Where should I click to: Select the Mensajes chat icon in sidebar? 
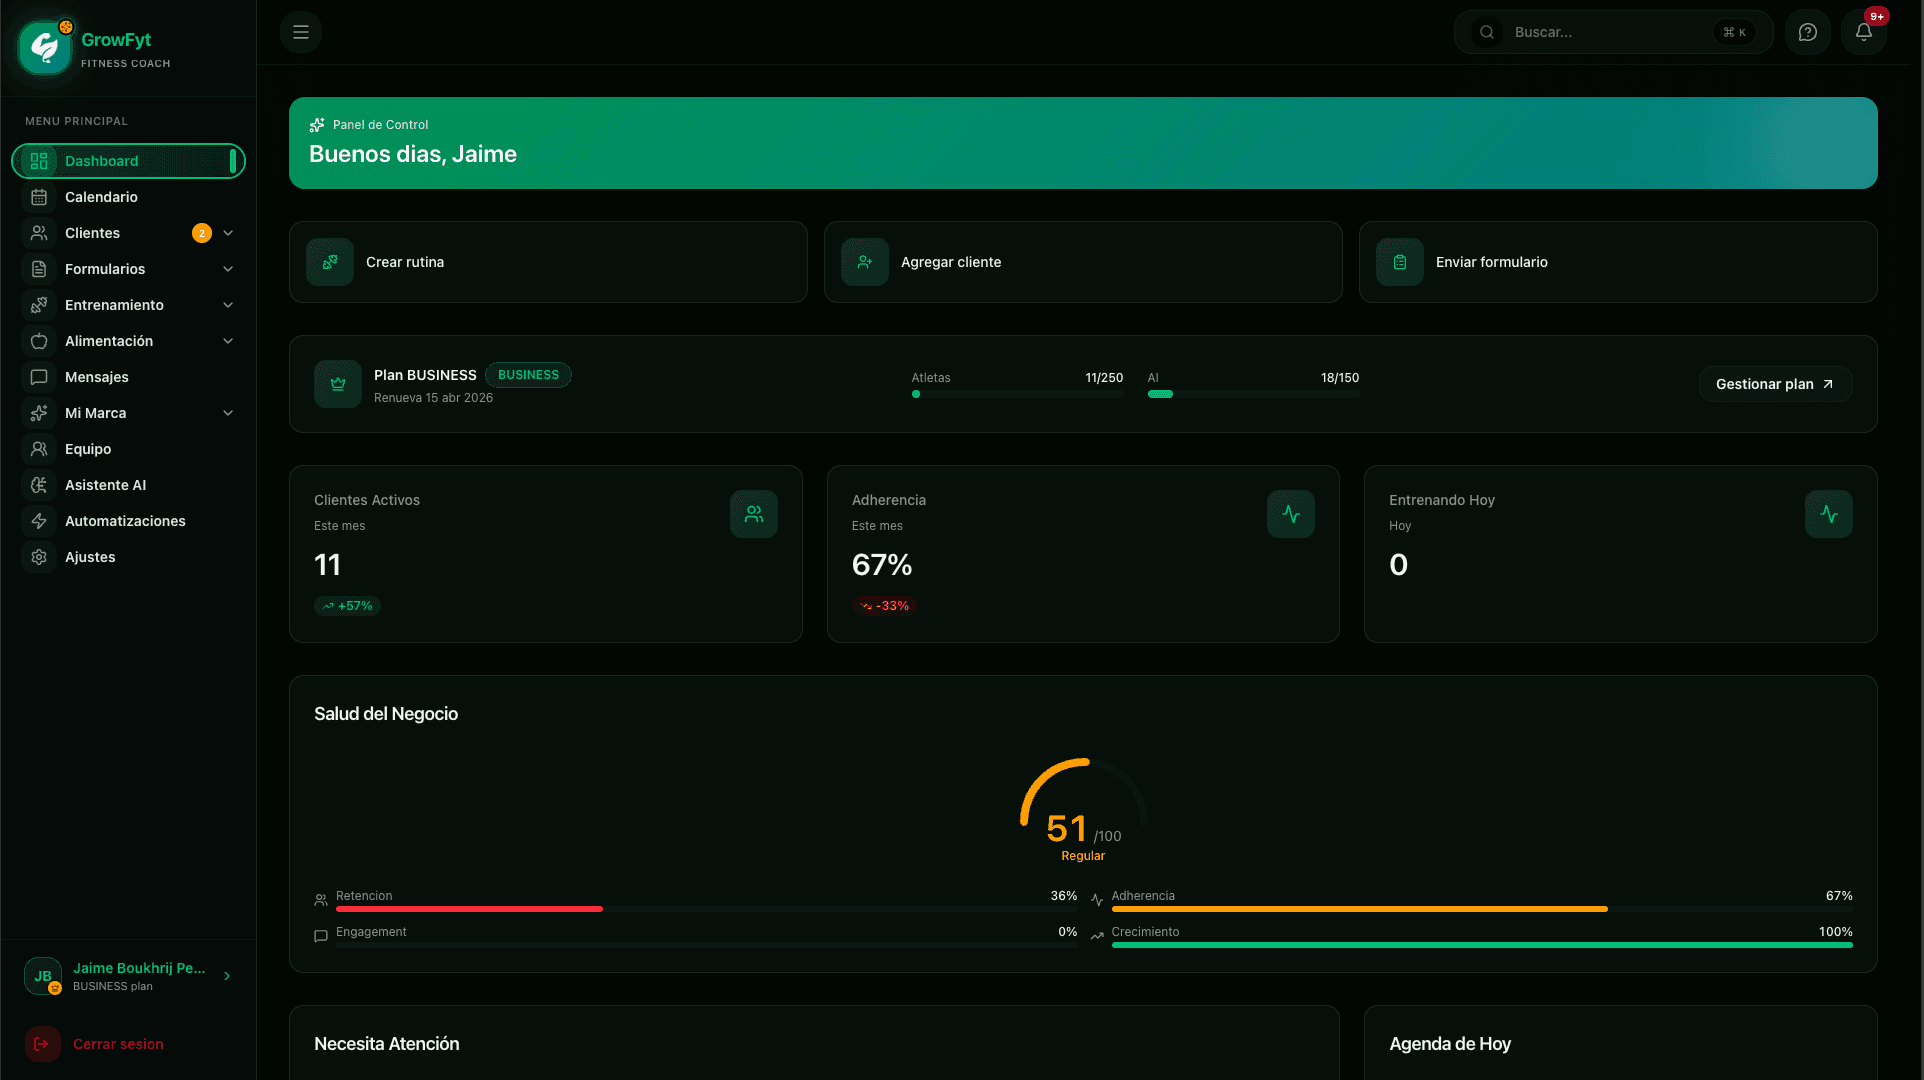point(39,377)
